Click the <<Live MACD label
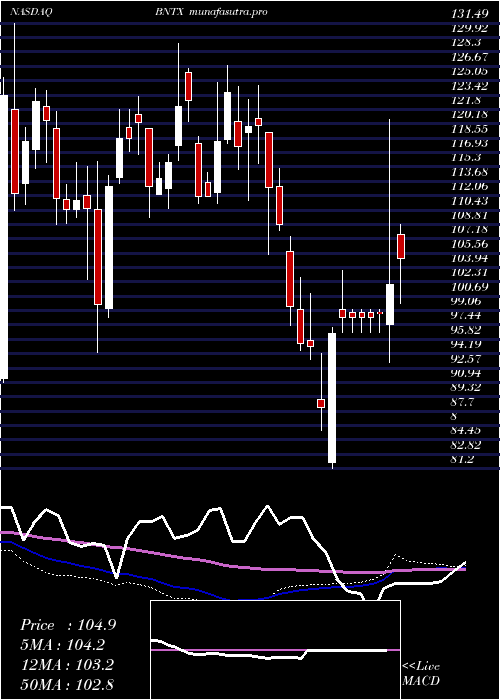 pos(421,674)
